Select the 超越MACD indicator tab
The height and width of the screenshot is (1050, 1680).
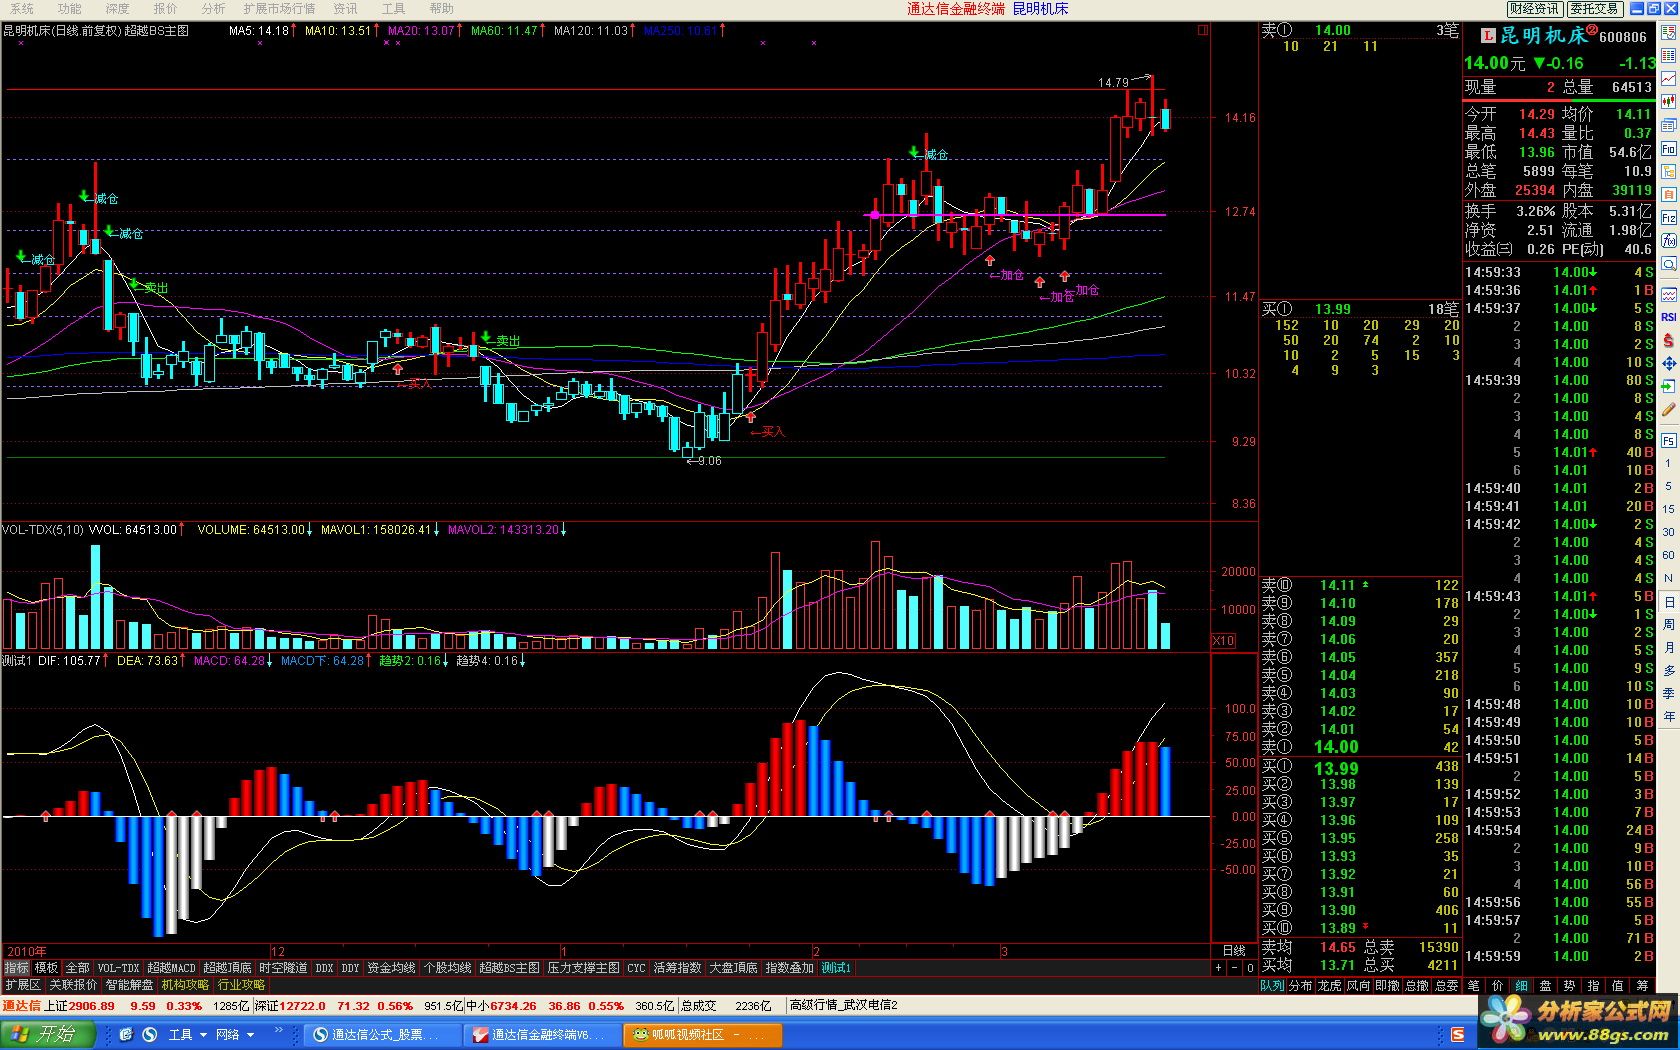pos(172,968)
